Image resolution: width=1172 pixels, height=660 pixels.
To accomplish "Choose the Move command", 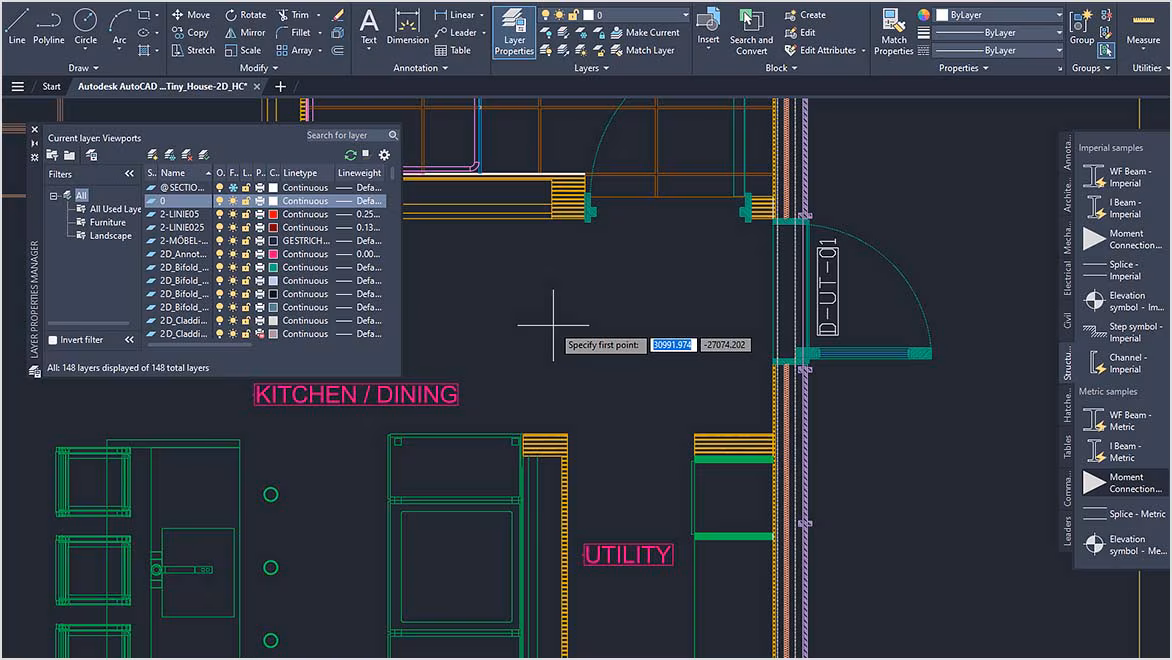I will tap(191, 14).
